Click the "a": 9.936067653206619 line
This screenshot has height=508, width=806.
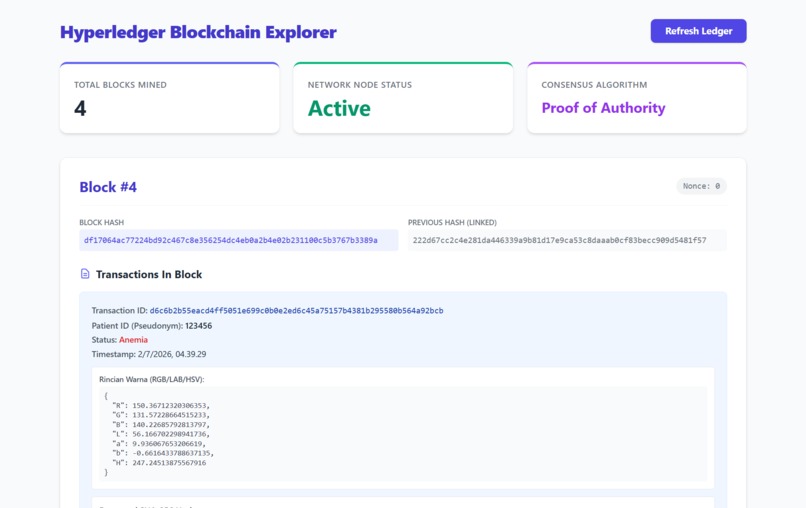159,444
